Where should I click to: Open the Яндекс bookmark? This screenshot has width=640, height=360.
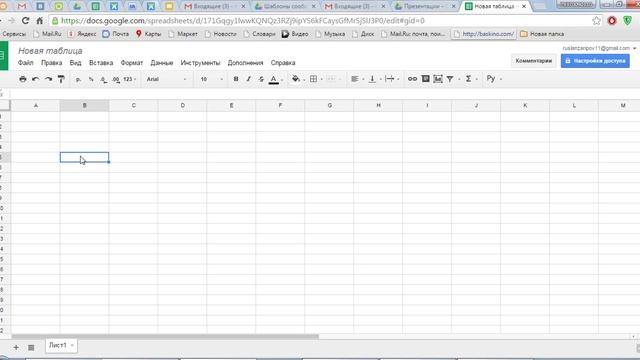click(82, 34)
